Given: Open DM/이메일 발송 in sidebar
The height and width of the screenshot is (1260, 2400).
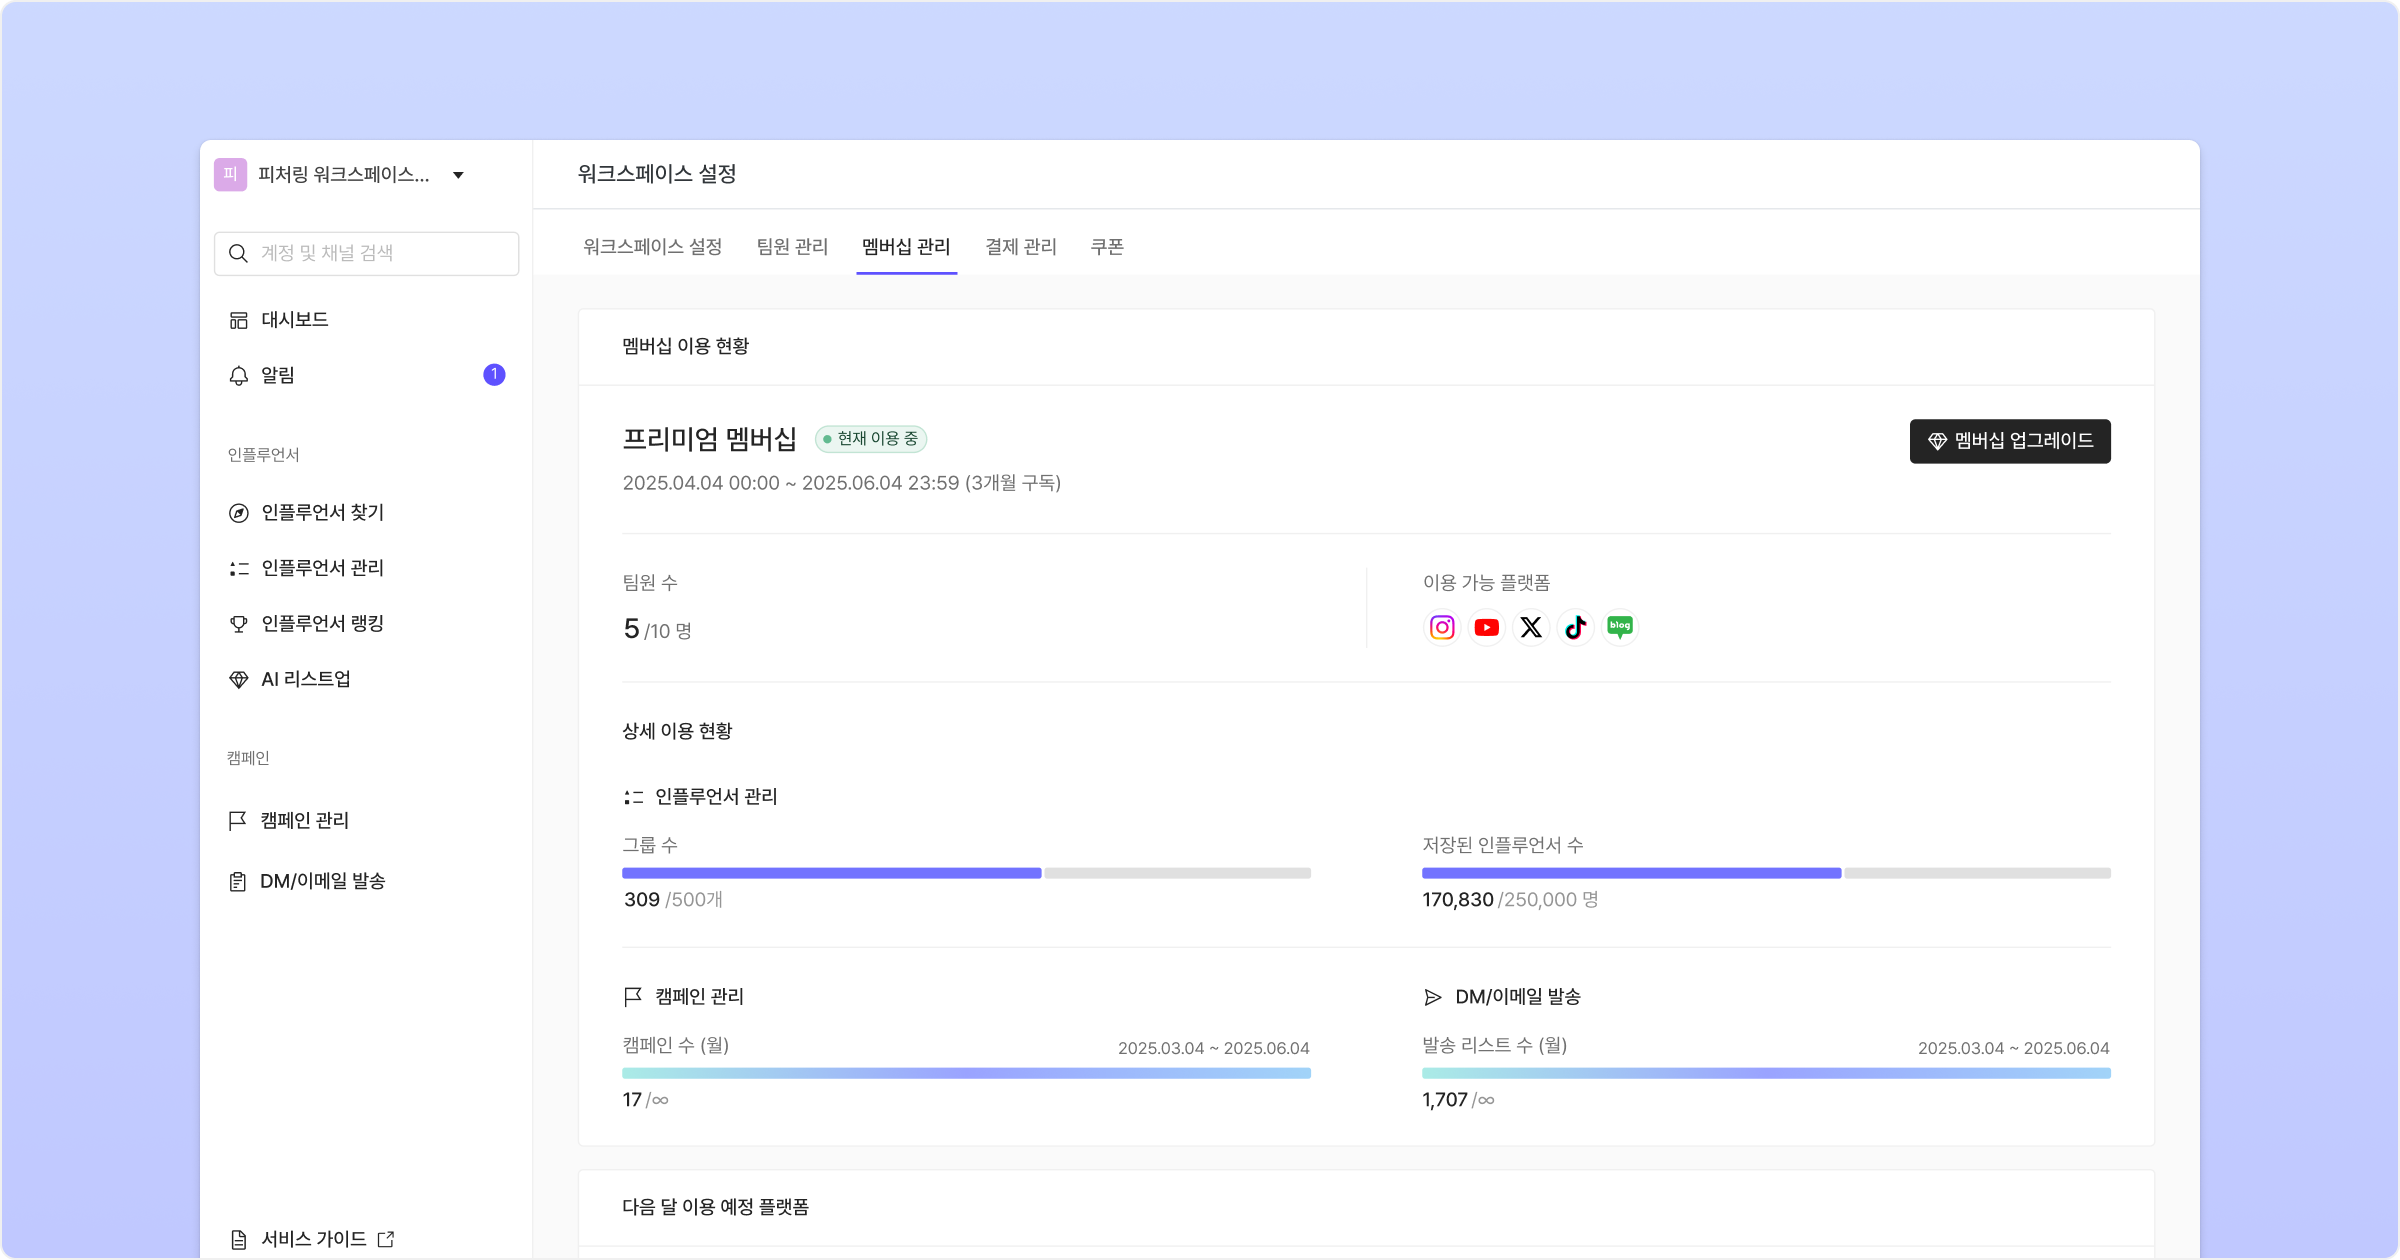Looking at the screenshot, I should point(322,881).
